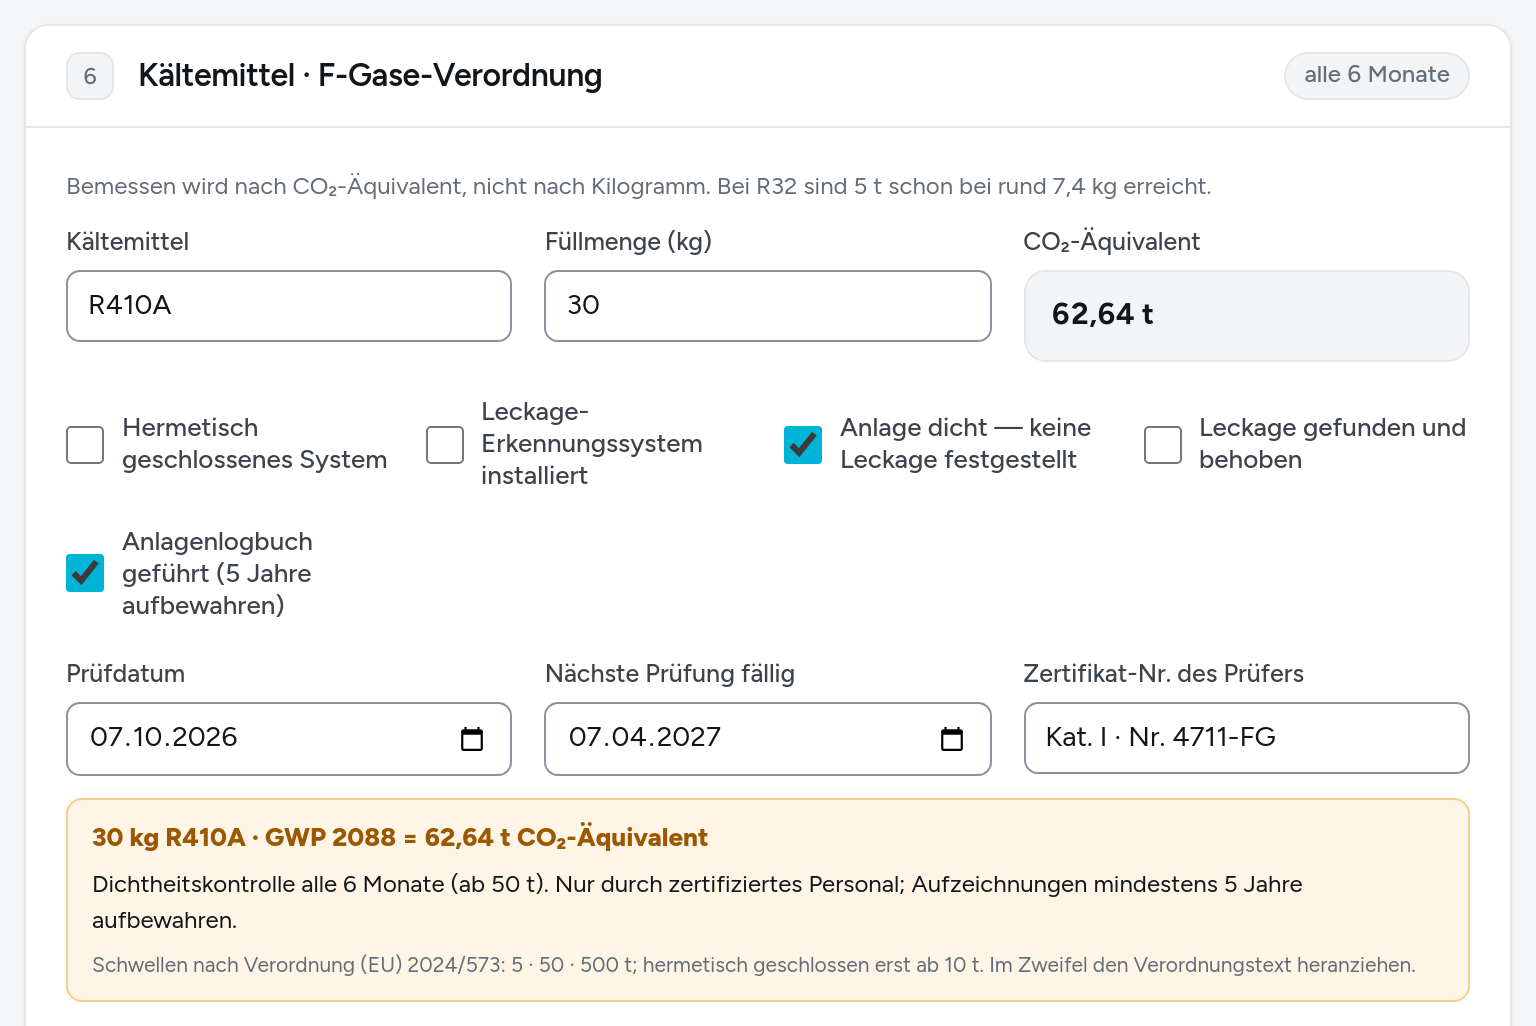Click the date 07.04.2027 in next inspection field
1536x1026 pixels.
tap(645, 738)
